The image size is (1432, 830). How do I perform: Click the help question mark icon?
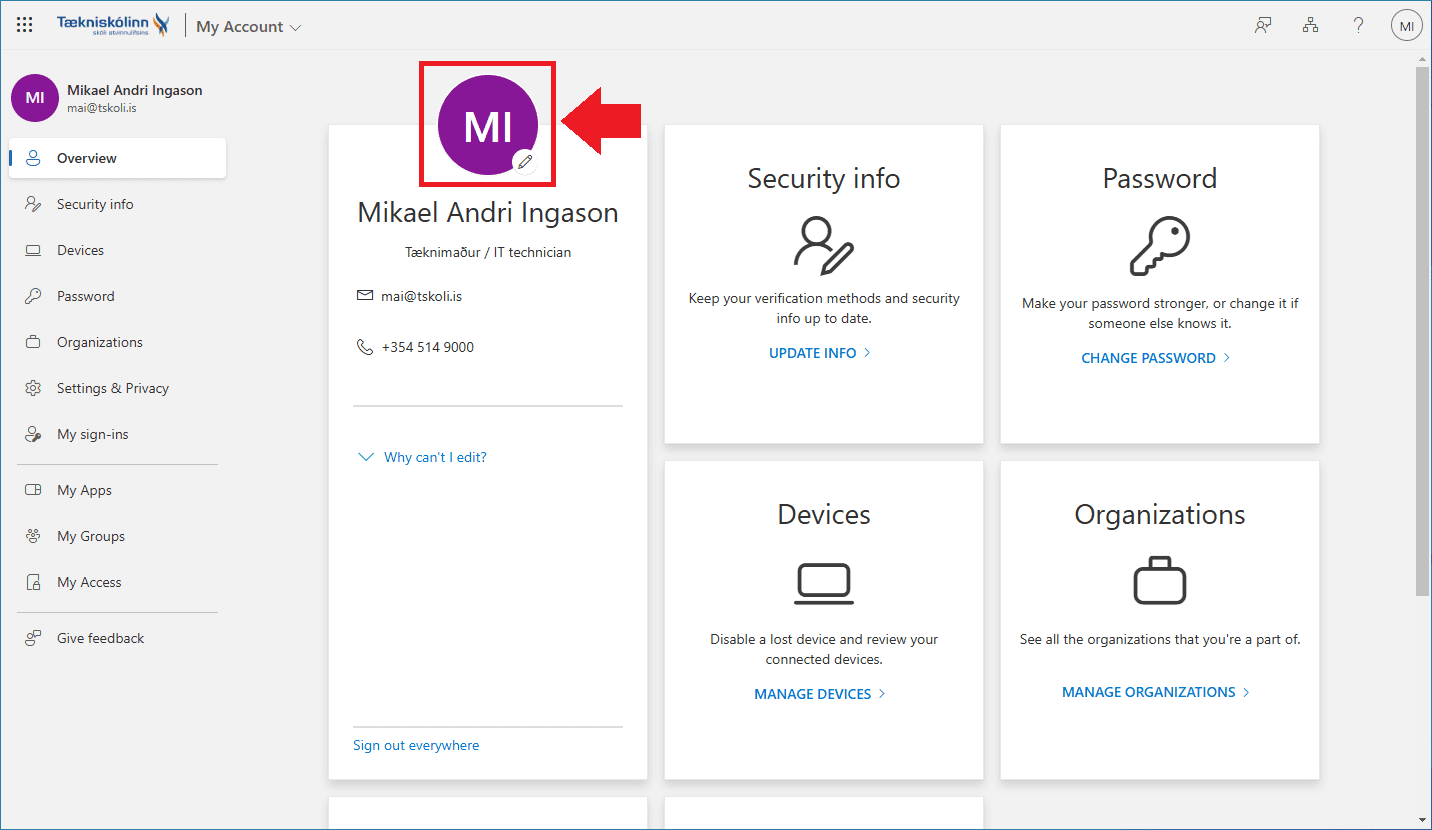[1358, 26]
